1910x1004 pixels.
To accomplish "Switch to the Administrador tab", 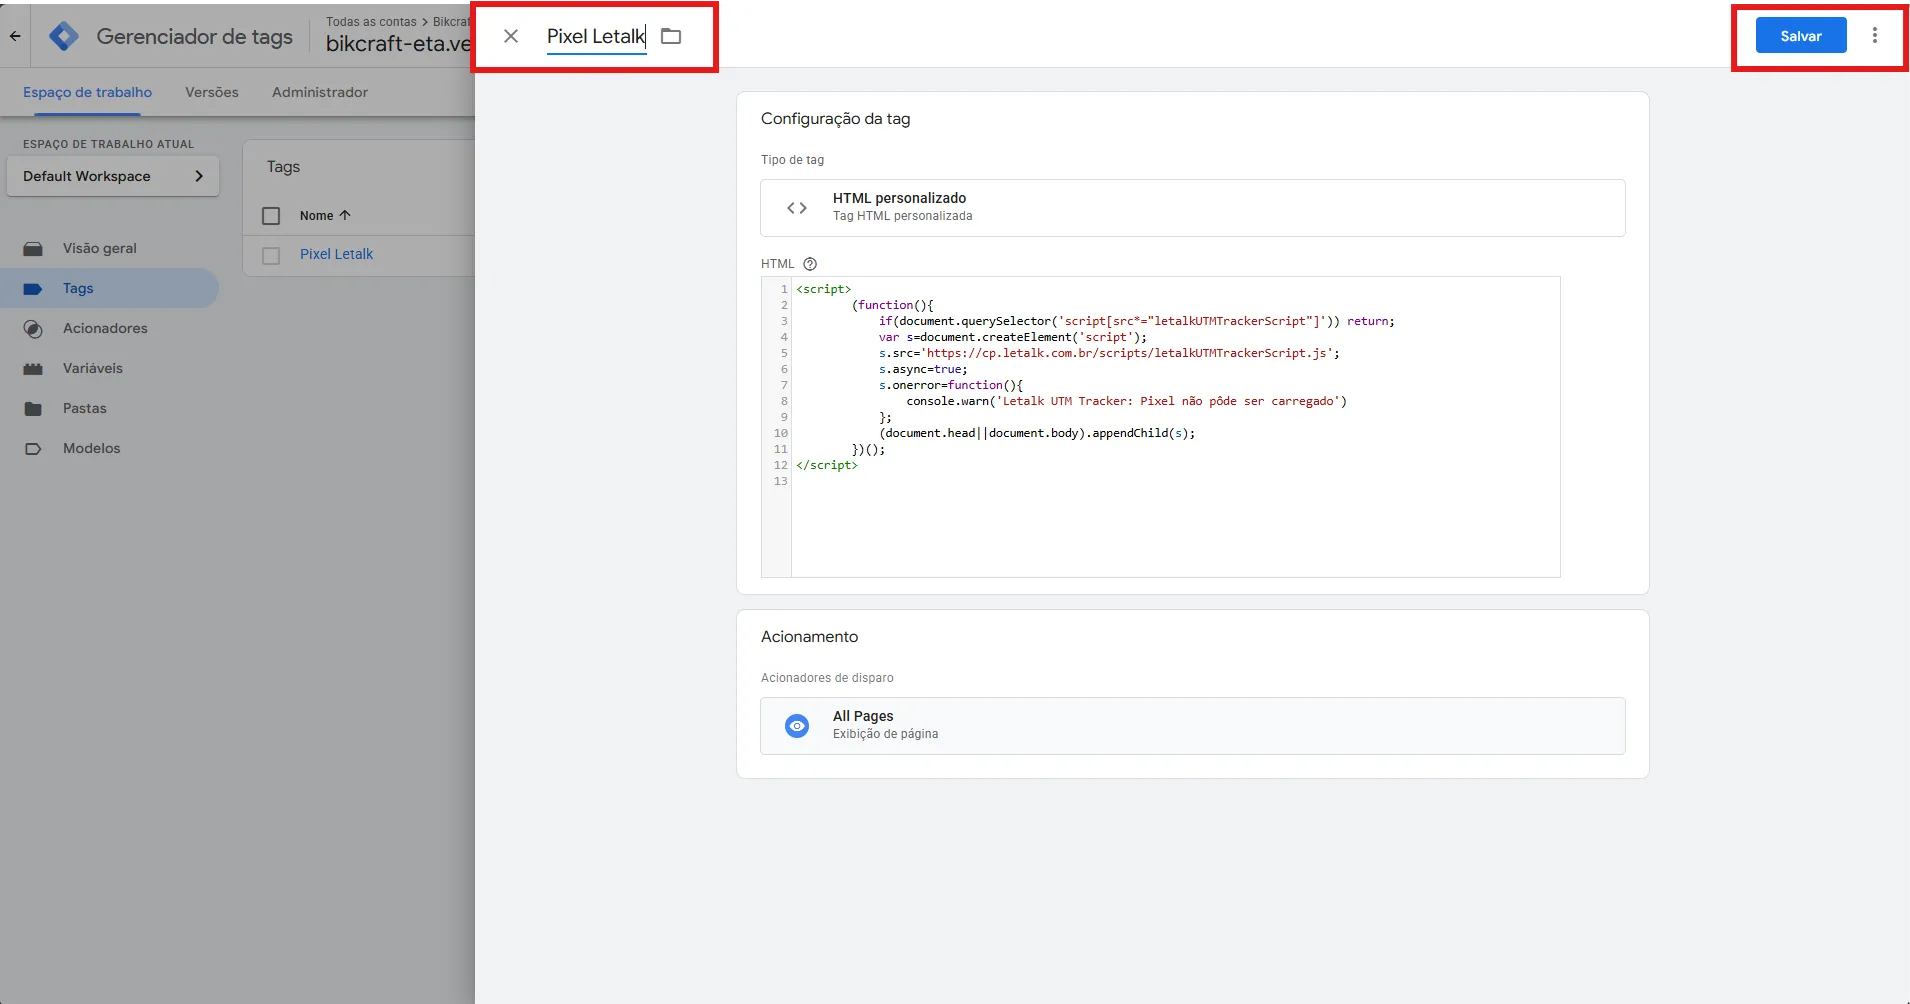I will point(320,92).
